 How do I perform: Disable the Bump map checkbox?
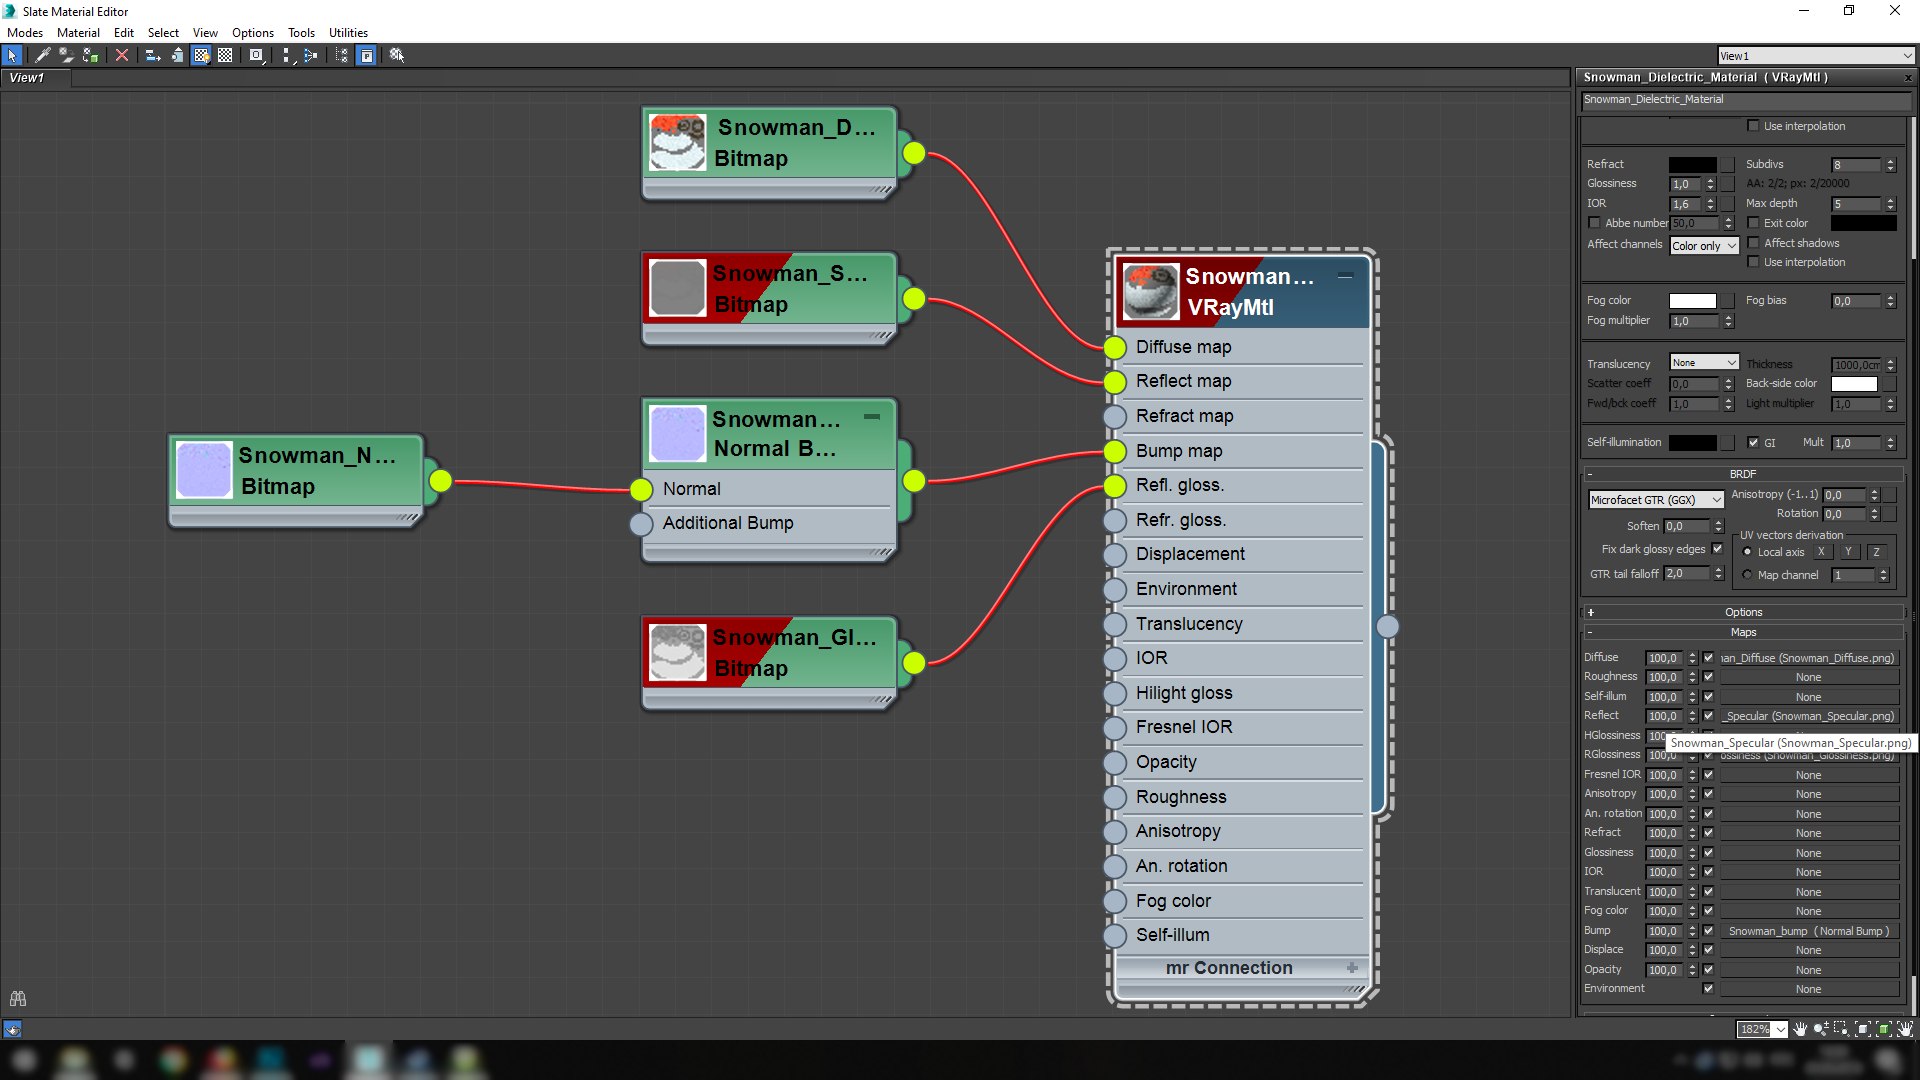(x=1708, y=931)
